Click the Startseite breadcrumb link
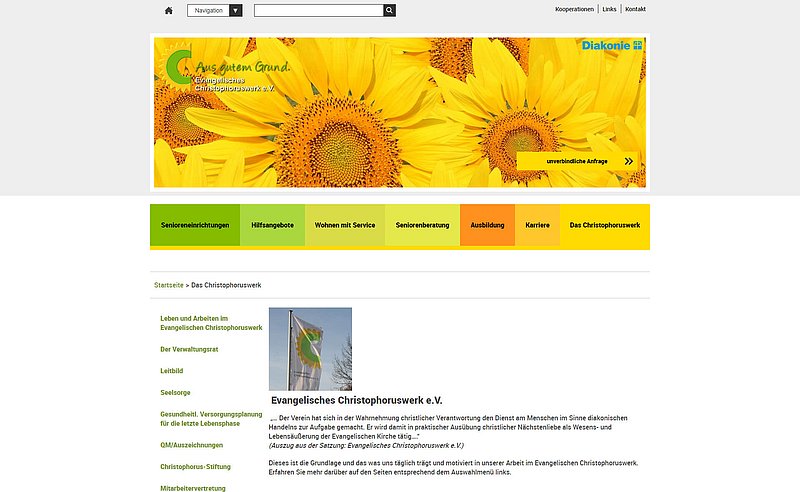 (169, 285)
